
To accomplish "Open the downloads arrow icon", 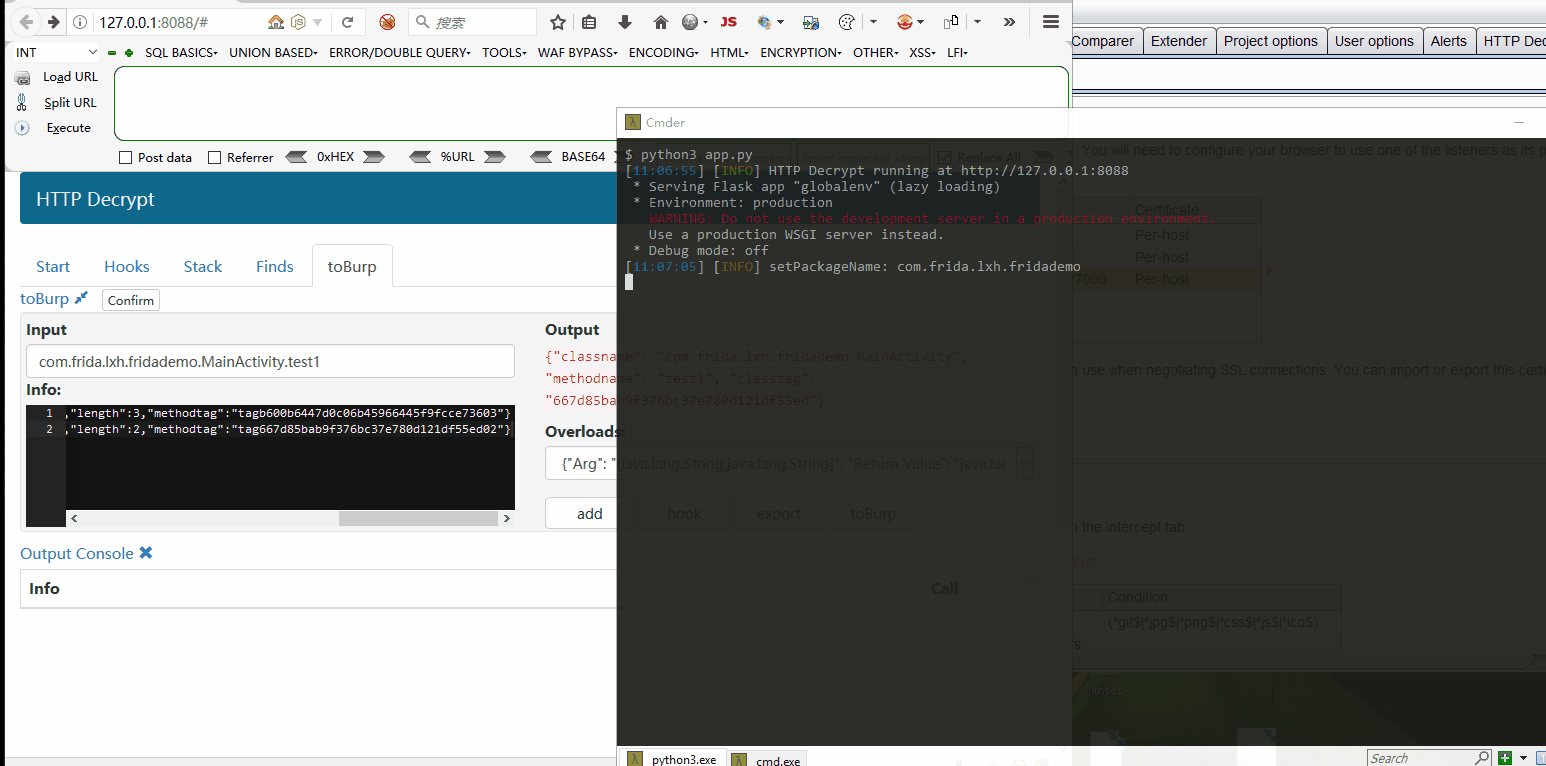I will click(625, 22).
